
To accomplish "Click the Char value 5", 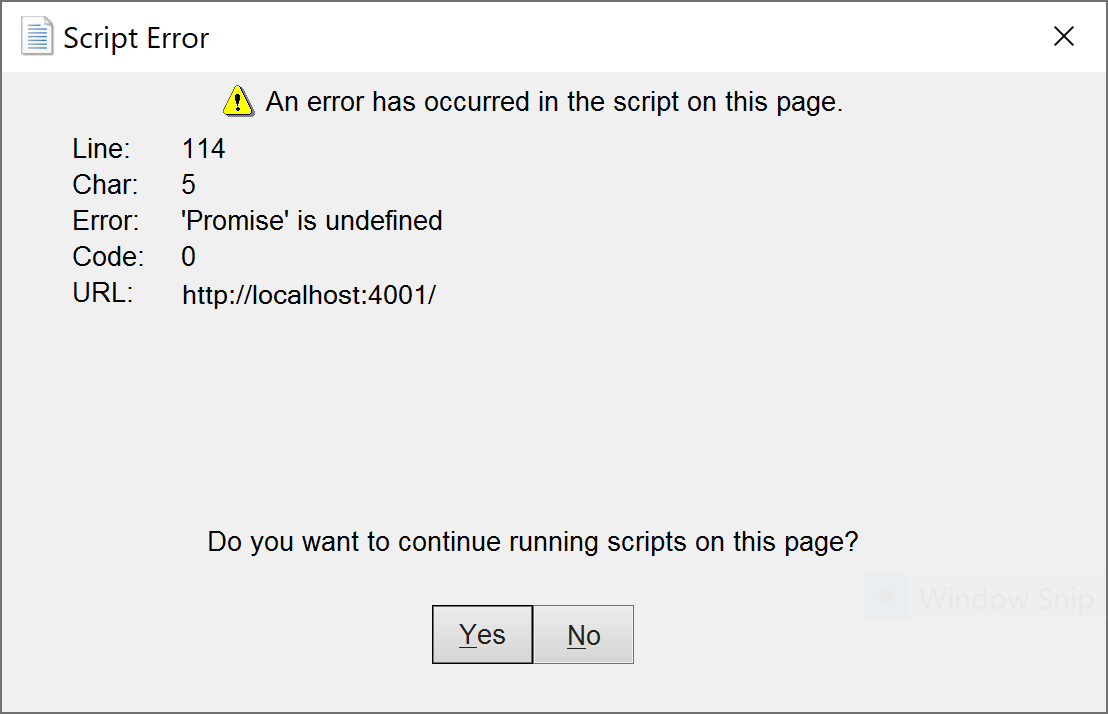I will 188,184.
